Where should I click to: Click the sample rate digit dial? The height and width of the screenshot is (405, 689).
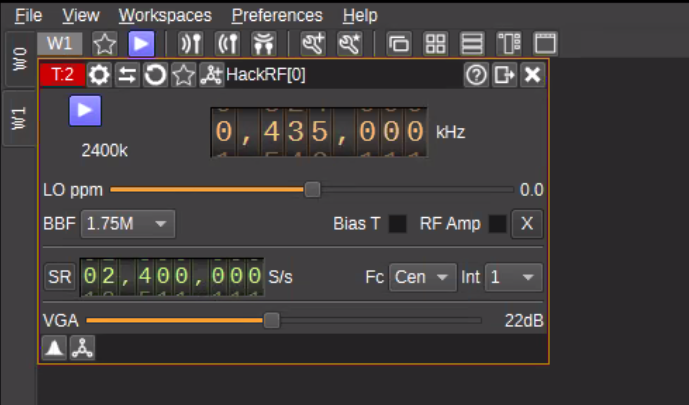[172, 277]
